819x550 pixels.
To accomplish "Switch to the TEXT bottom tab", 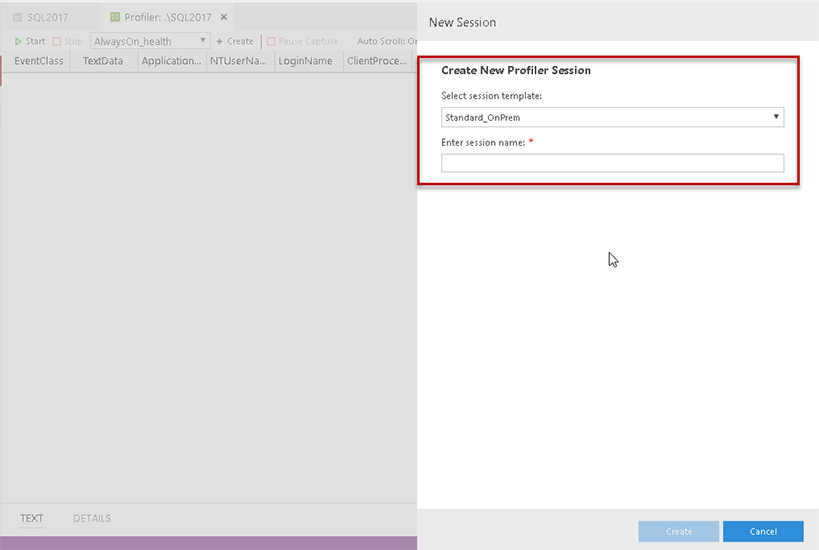I will point(31,518).
